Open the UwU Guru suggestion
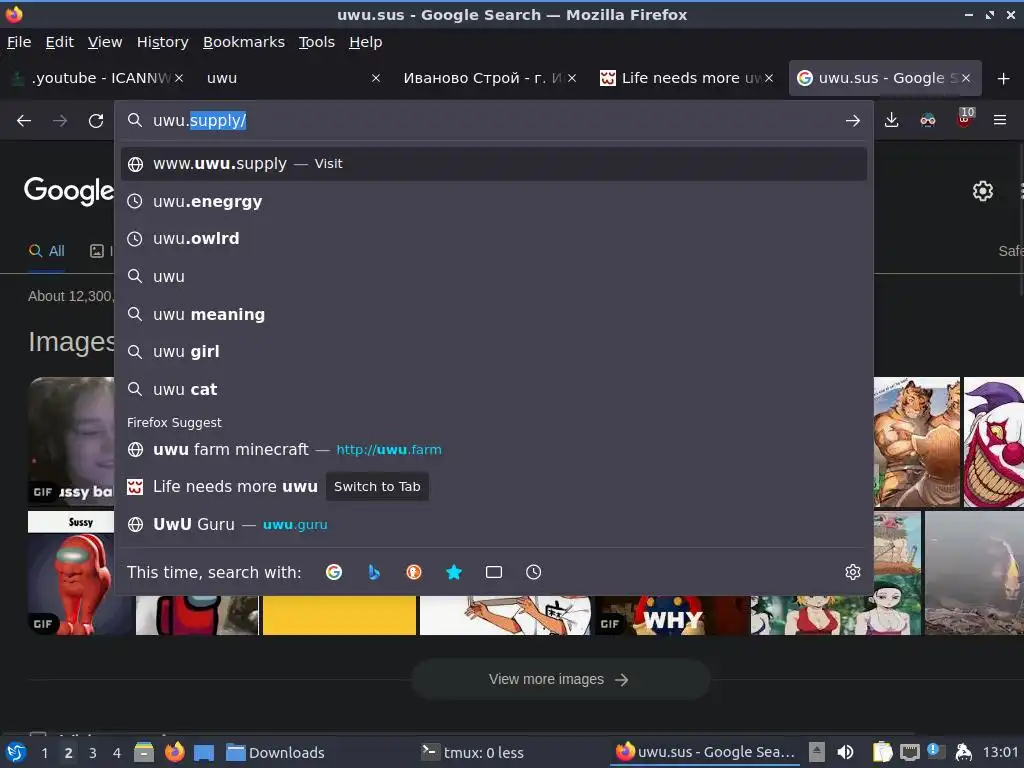1024x768 pixels. tap(494, 524)
